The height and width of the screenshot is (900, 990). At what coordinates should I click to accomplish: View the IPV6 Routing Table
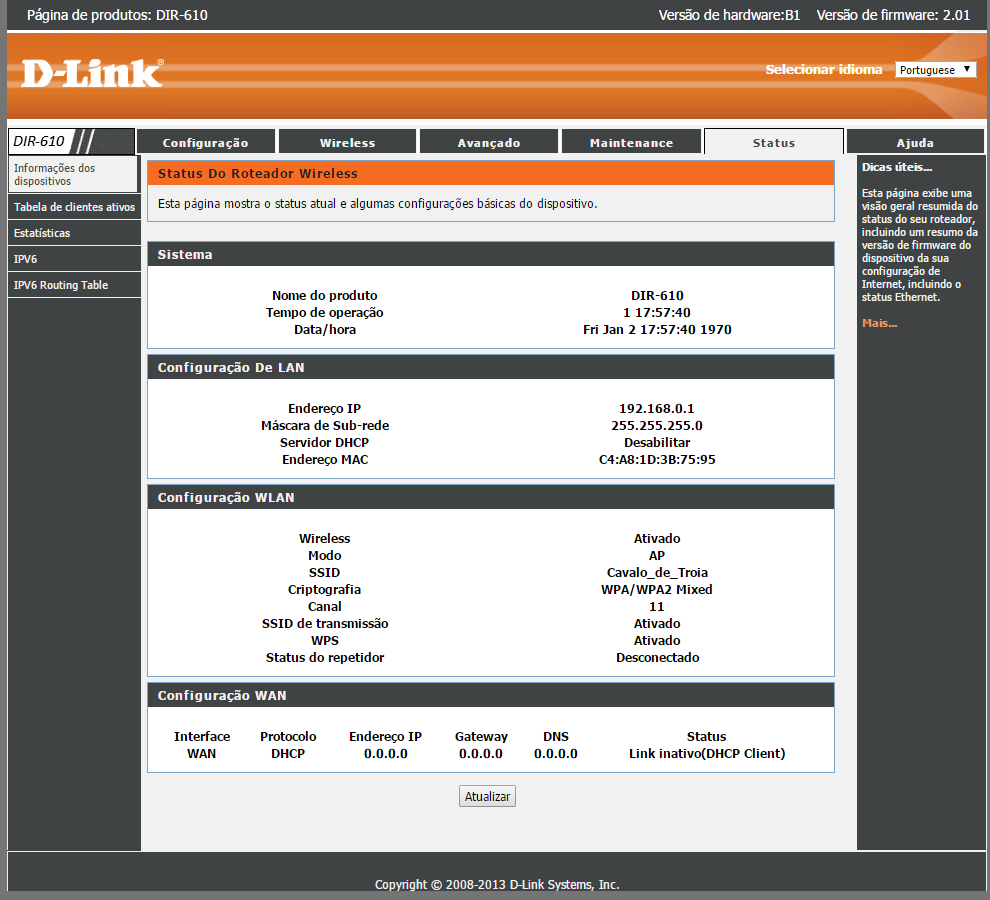click(75, 285)
